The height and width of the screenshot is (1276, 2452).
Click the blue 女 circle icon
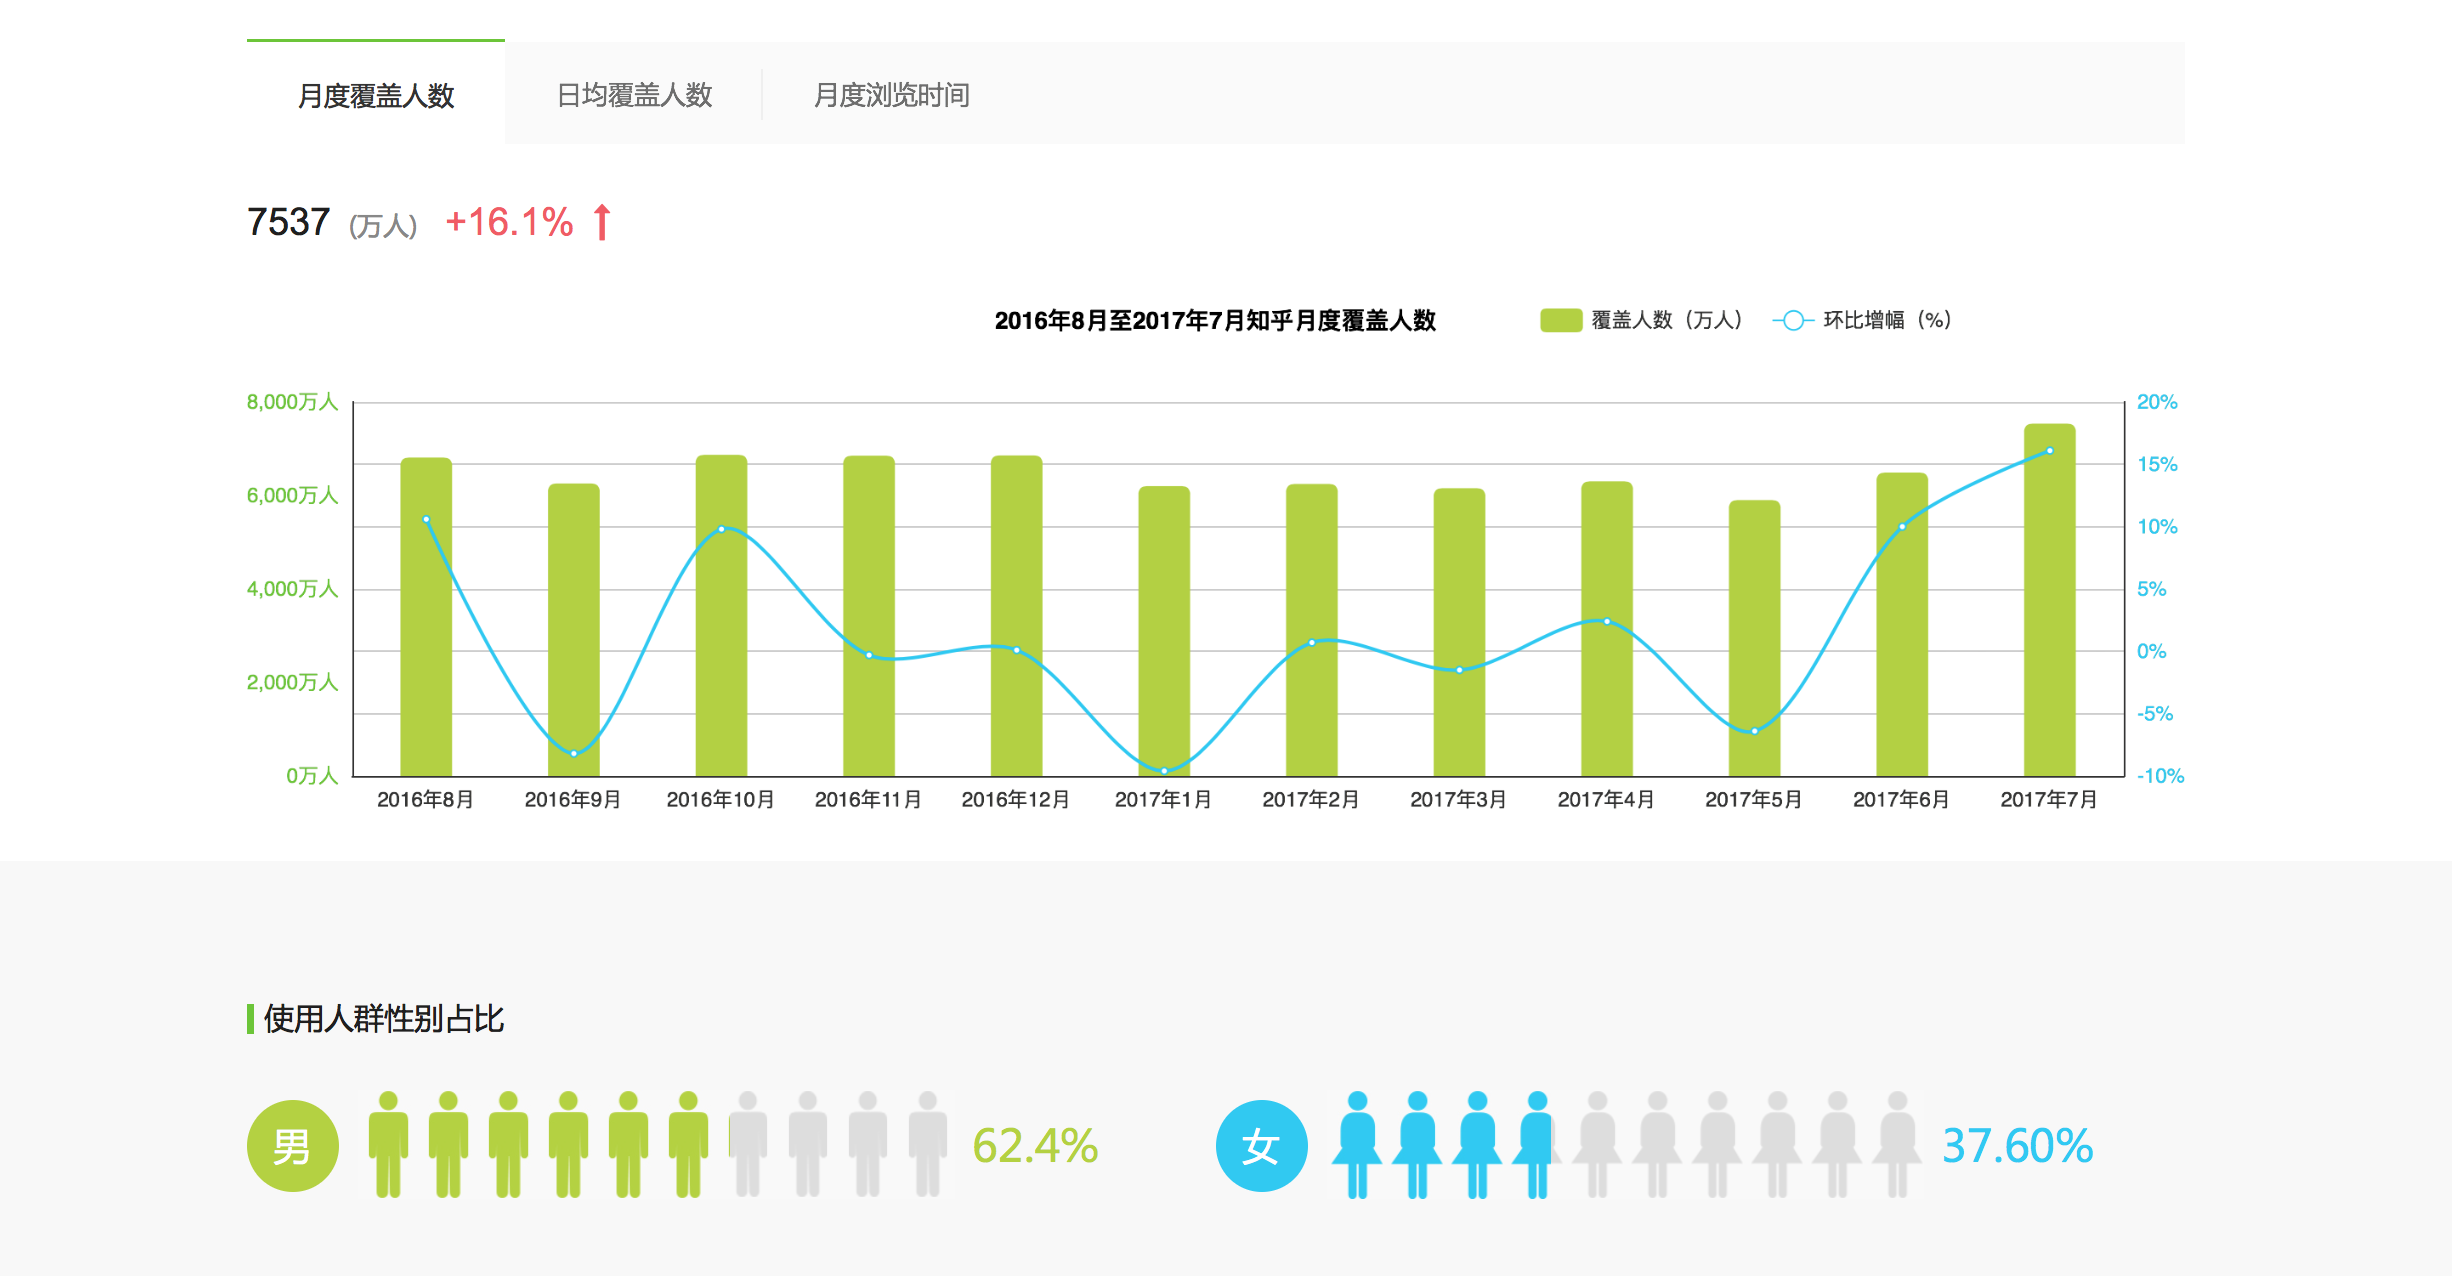pyautogui.click(x=1261, y=1146)
